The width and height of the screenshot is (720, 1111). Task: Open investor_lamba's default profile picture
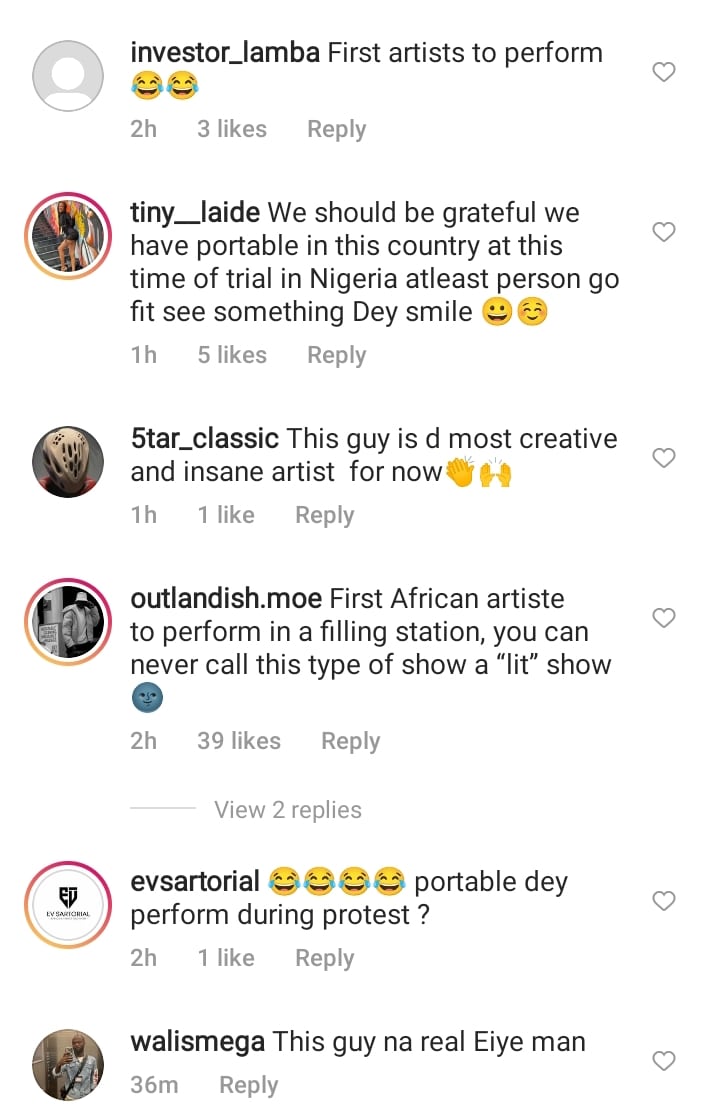[x=69, y=76]
